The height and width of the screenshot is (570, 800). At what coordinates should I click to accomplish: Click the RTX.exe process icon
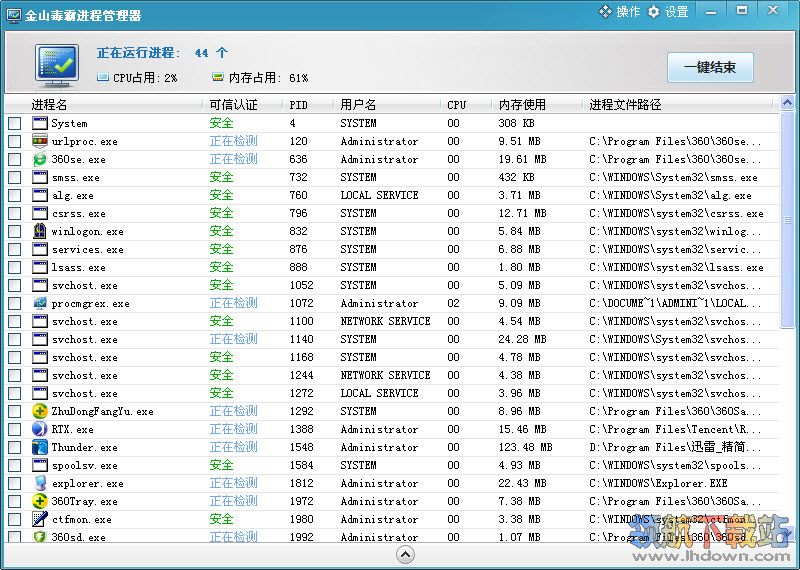(x=39, y=429)
